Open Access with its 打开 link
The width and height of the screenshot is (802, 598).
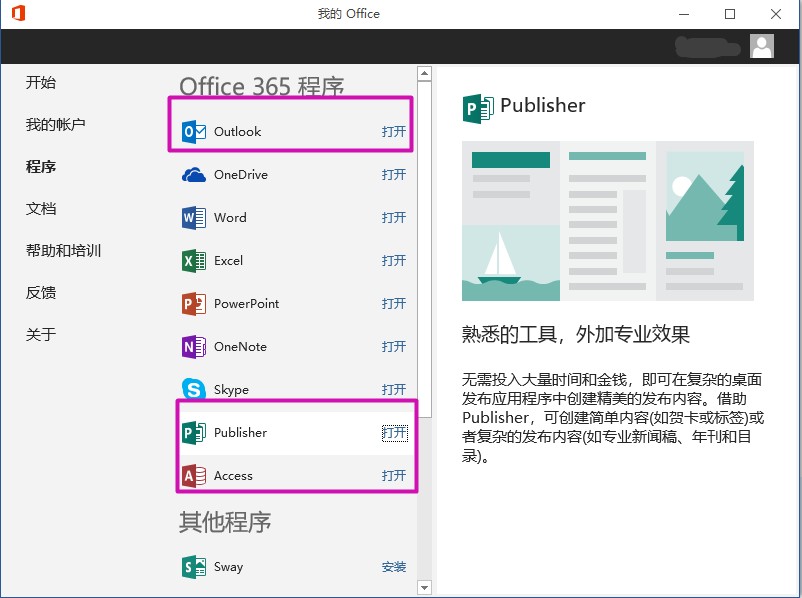pos(394,475)
